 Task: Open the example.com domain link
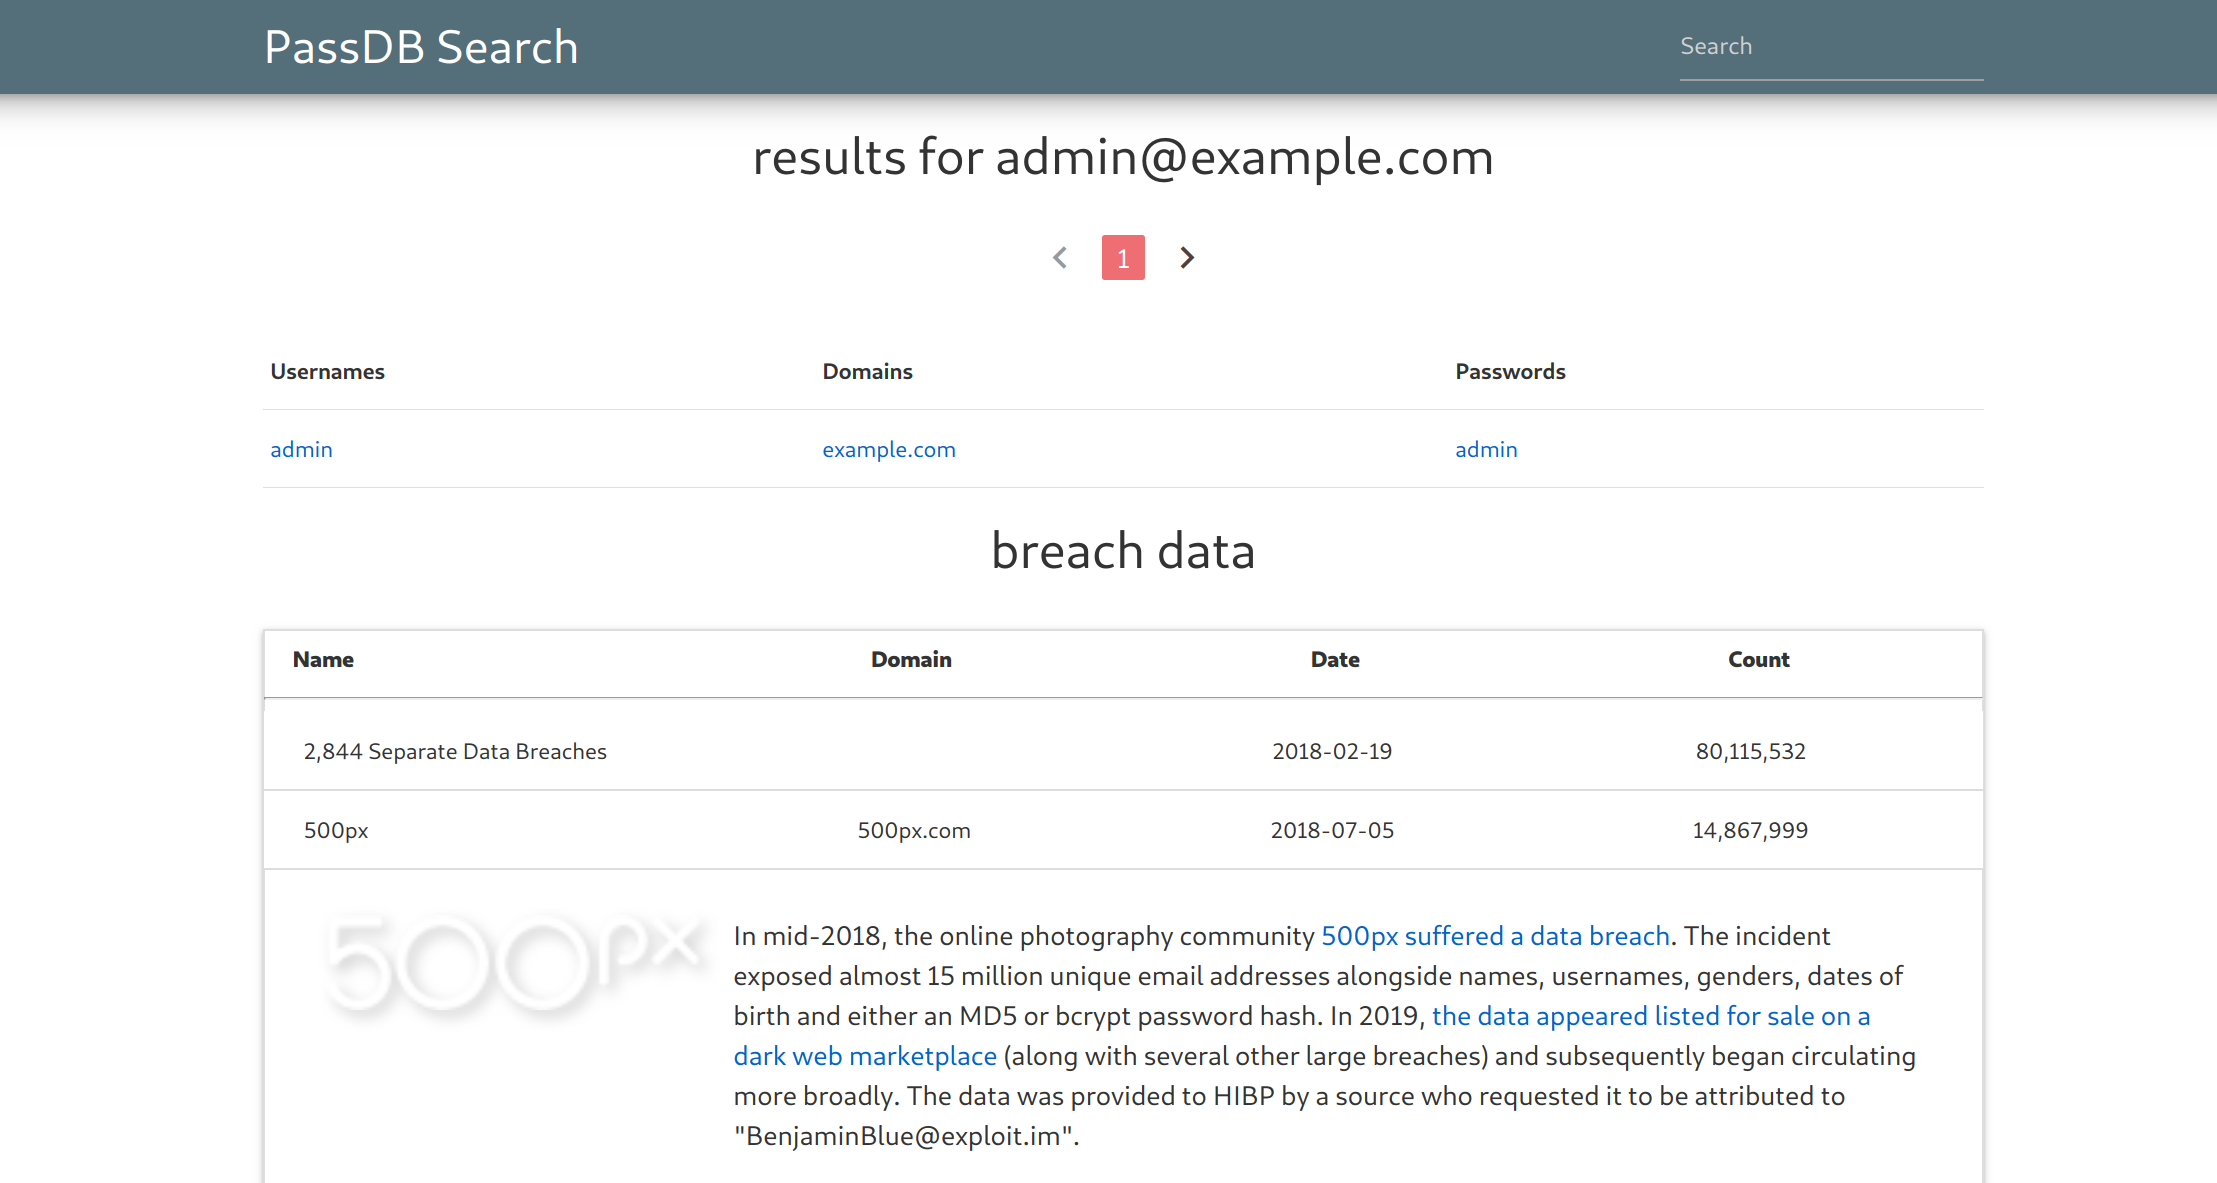pyautogui.click(x=888, y=450)
